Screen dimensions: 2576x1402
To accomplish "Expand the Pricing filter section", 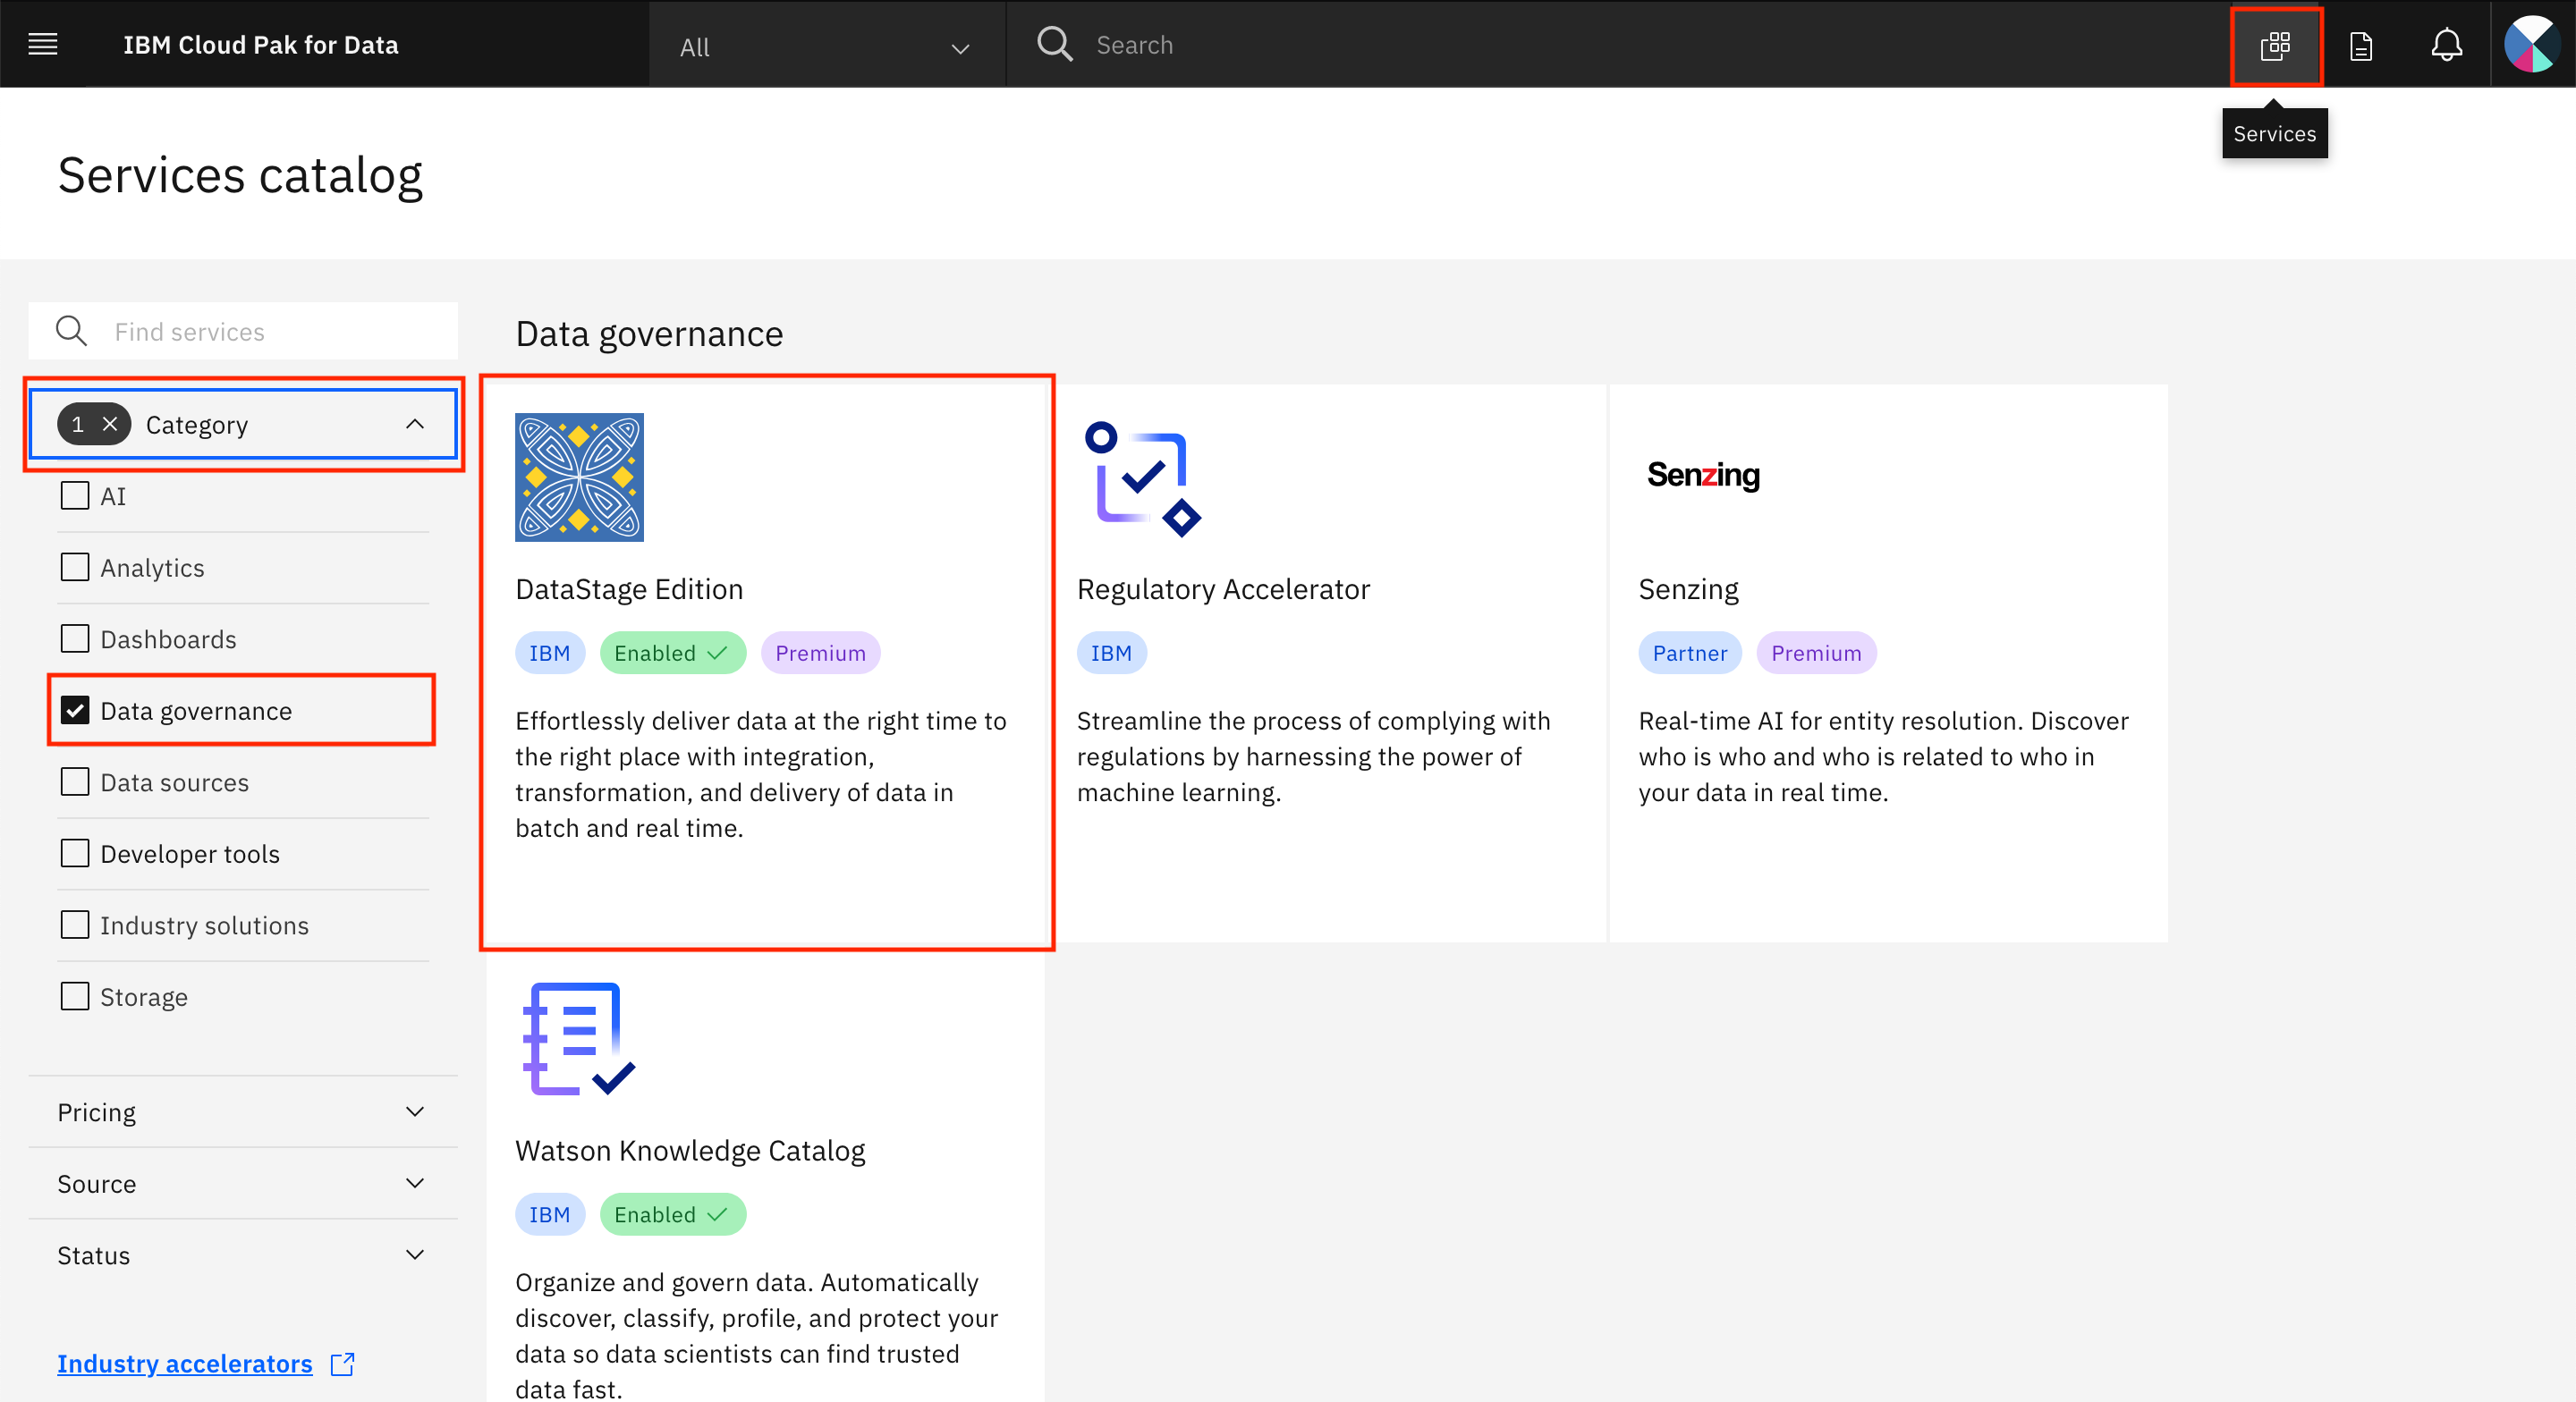I will 243,1112.
